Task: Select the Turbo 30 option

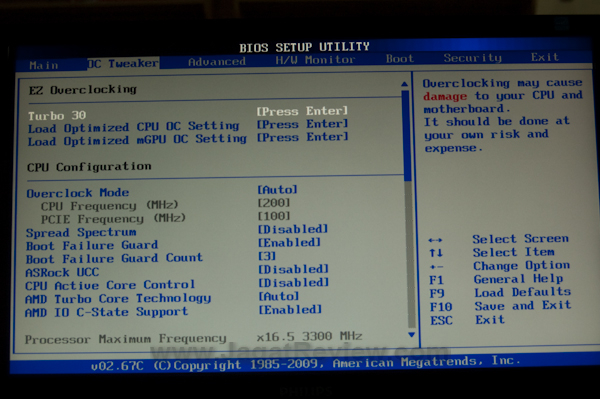Action: point(57,116)
